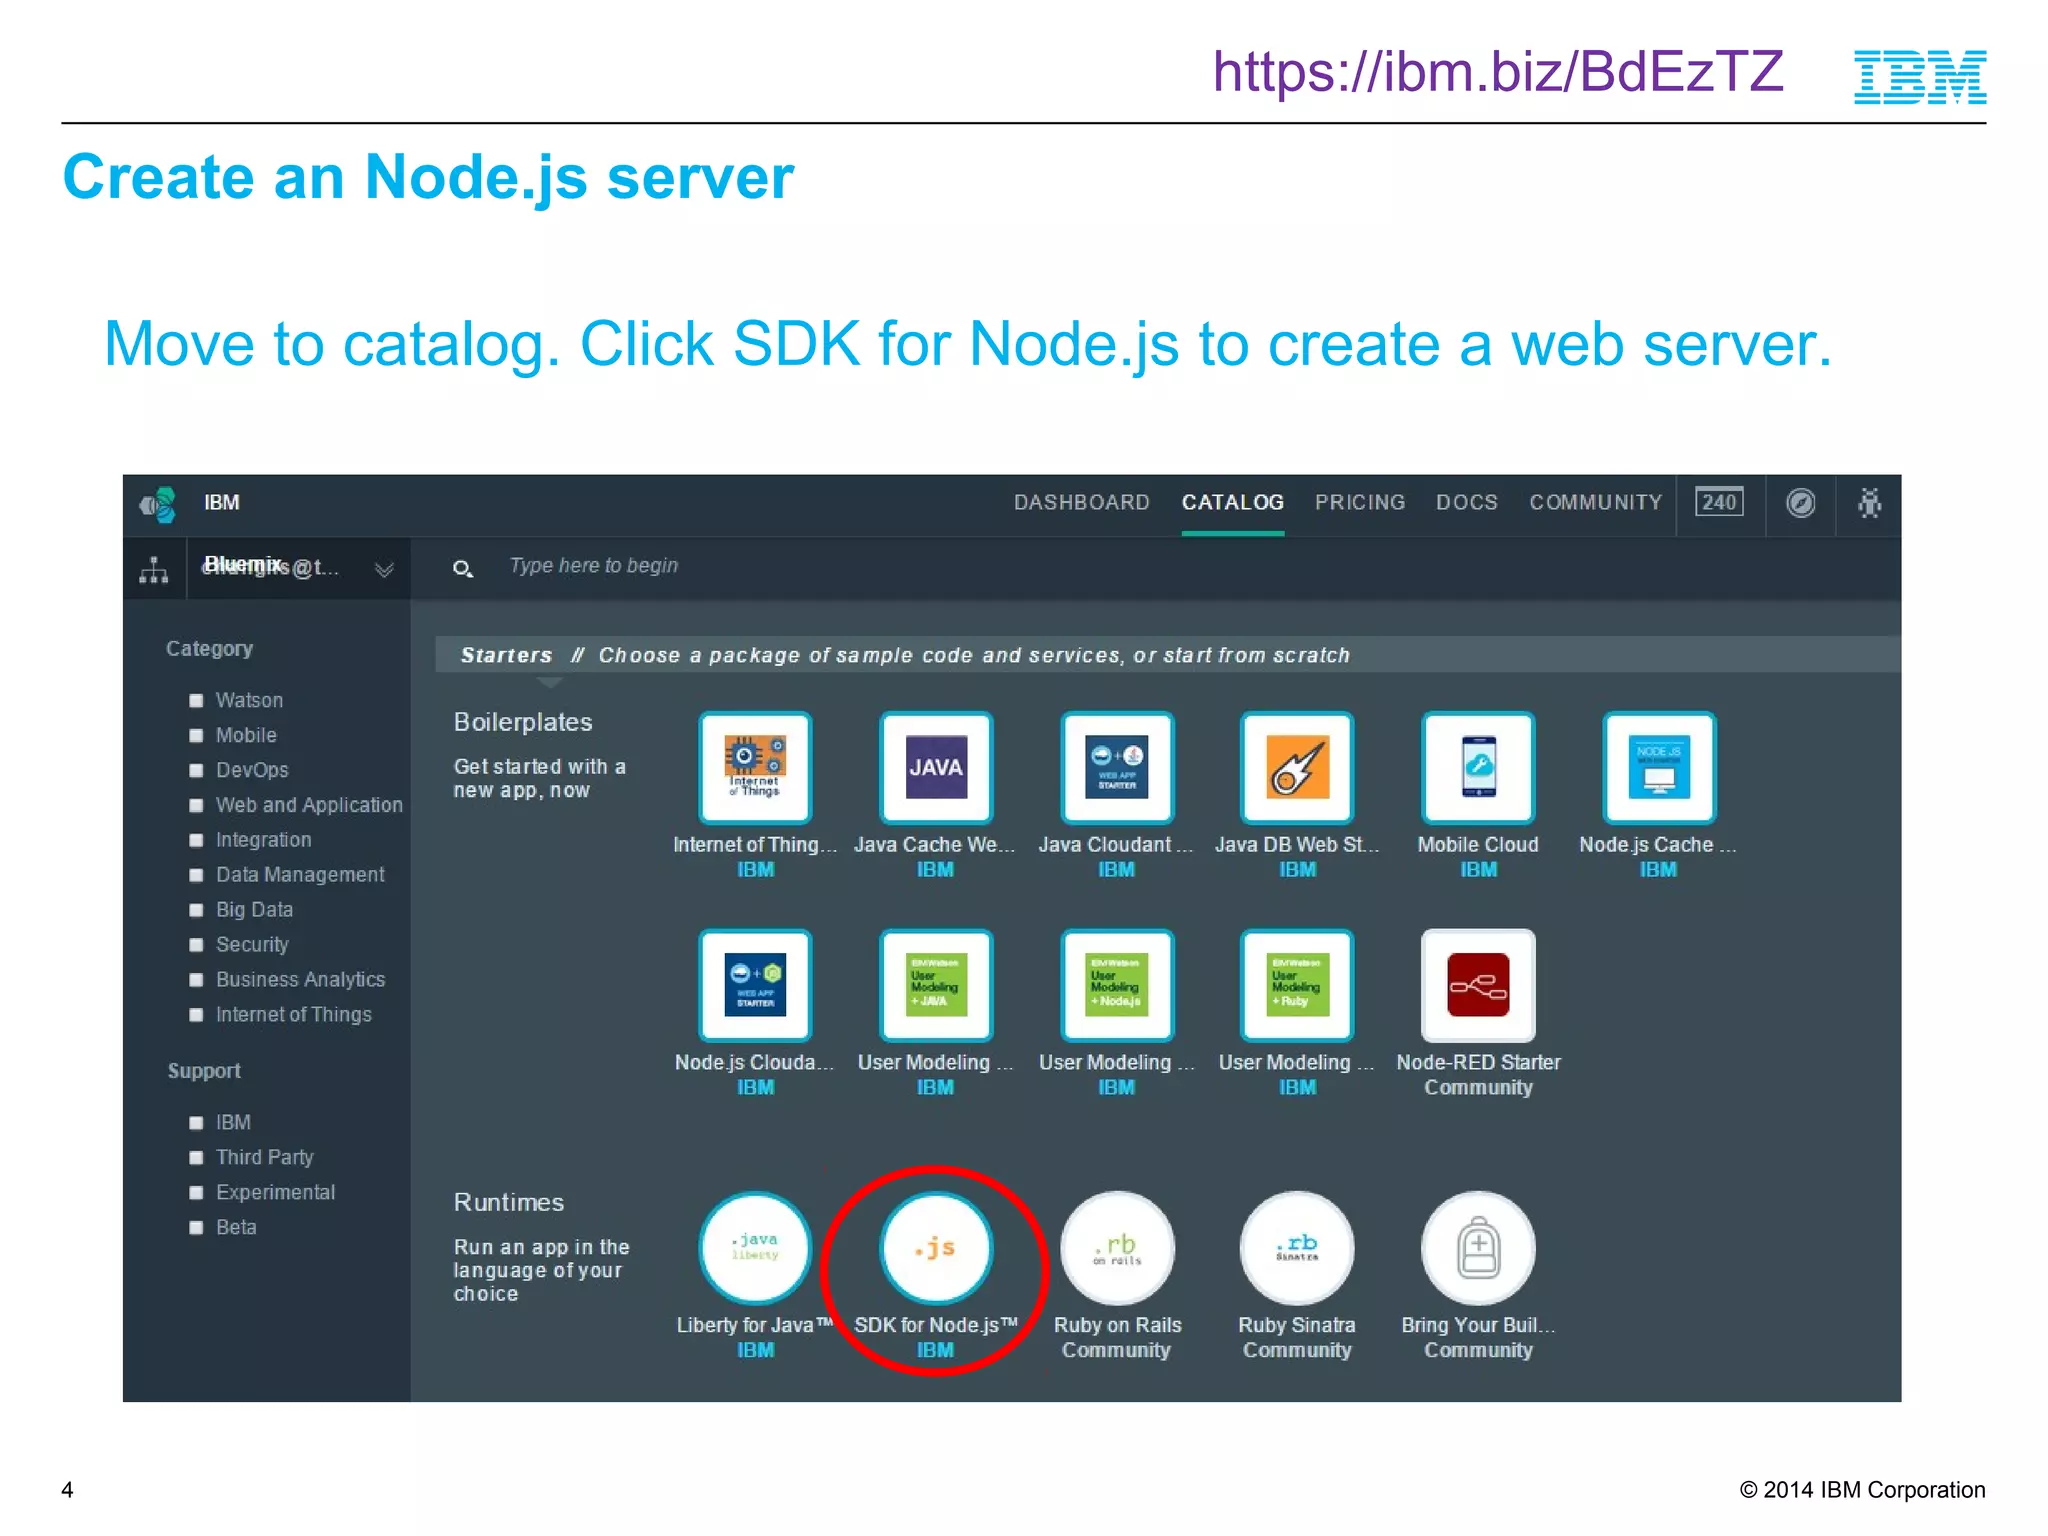Choose the Java DB Web Starter icon

click(x=1297, y=767)
